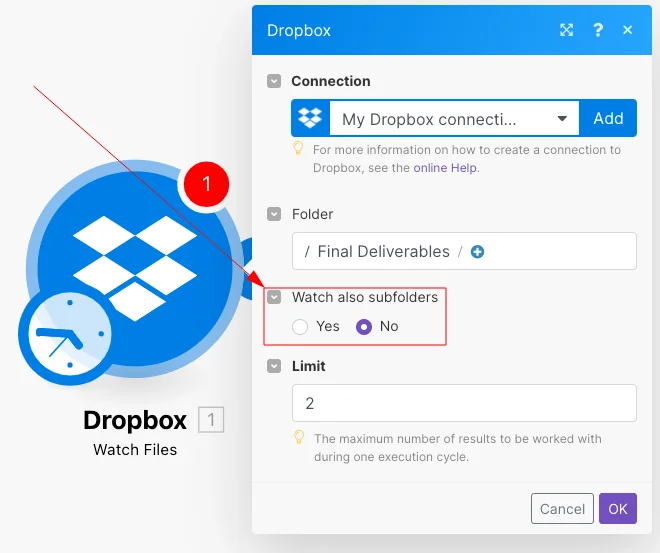Viewport: 660px width, 553px height.
Task: Open the online Help link
Action: (445, 168)
